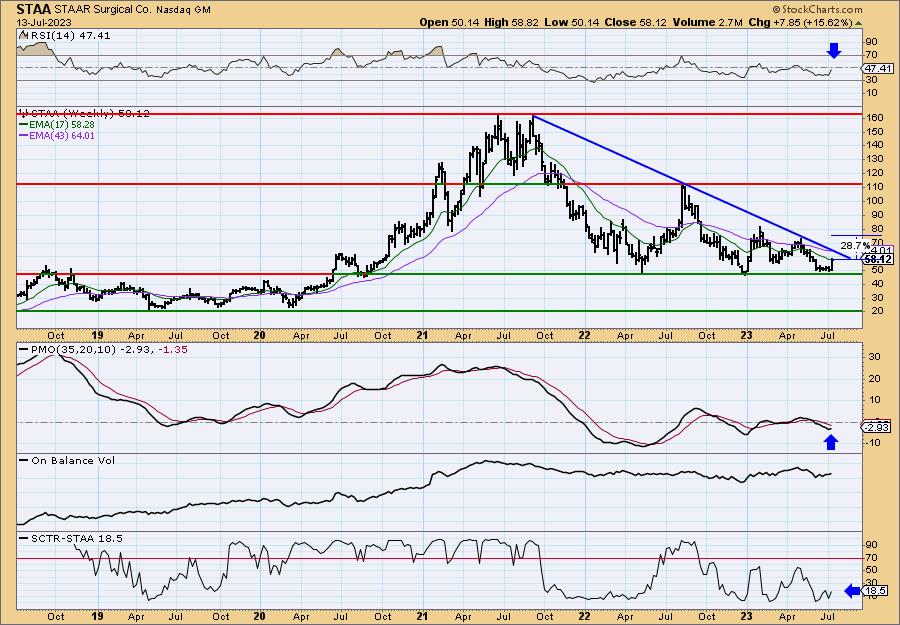Click the Open 50.14 value
Screen dimensions: 900x625
[447, 22]
